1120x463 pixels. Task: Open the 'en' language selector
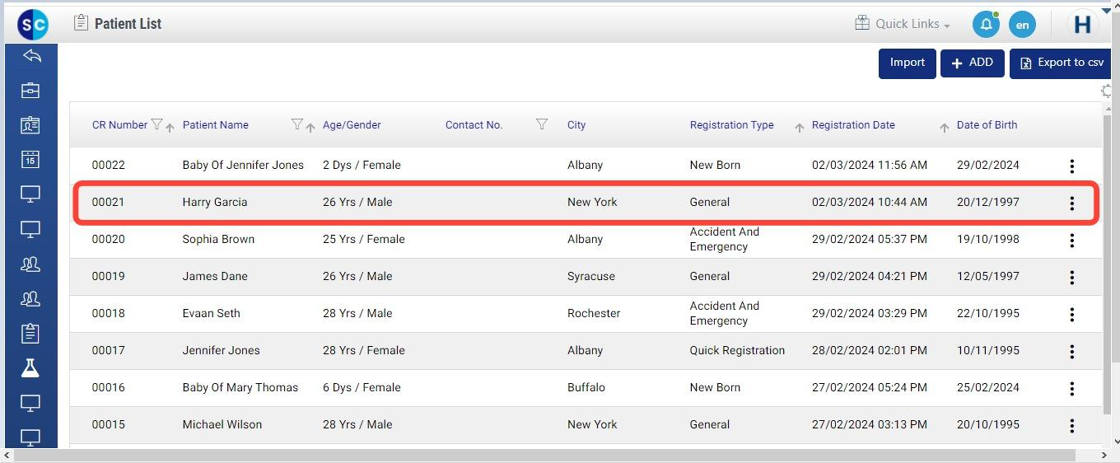pyautogui.click(x=1022, y=24)
